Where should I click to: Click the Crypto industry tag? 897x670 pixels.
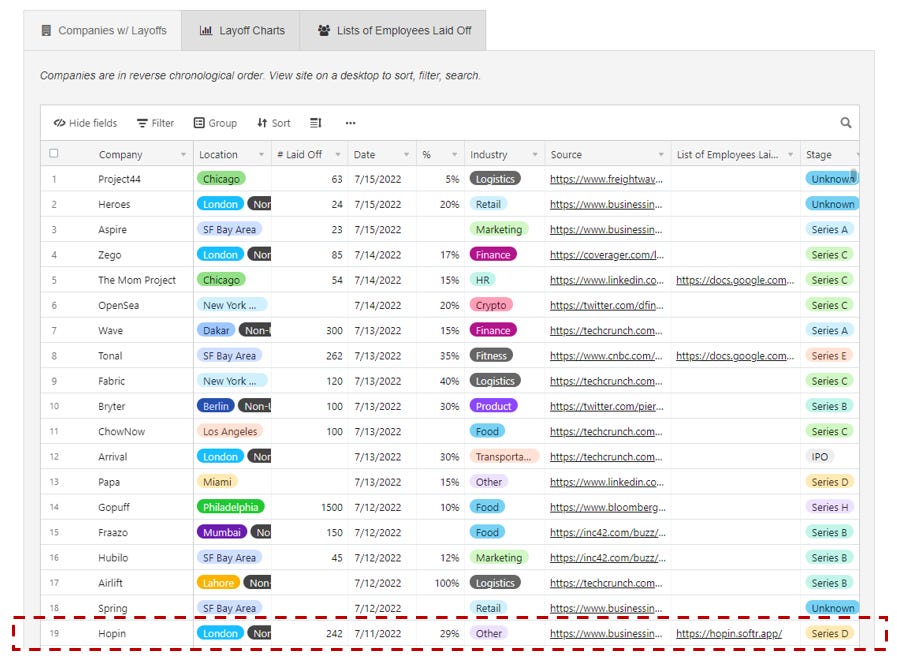tap(491, 305)
